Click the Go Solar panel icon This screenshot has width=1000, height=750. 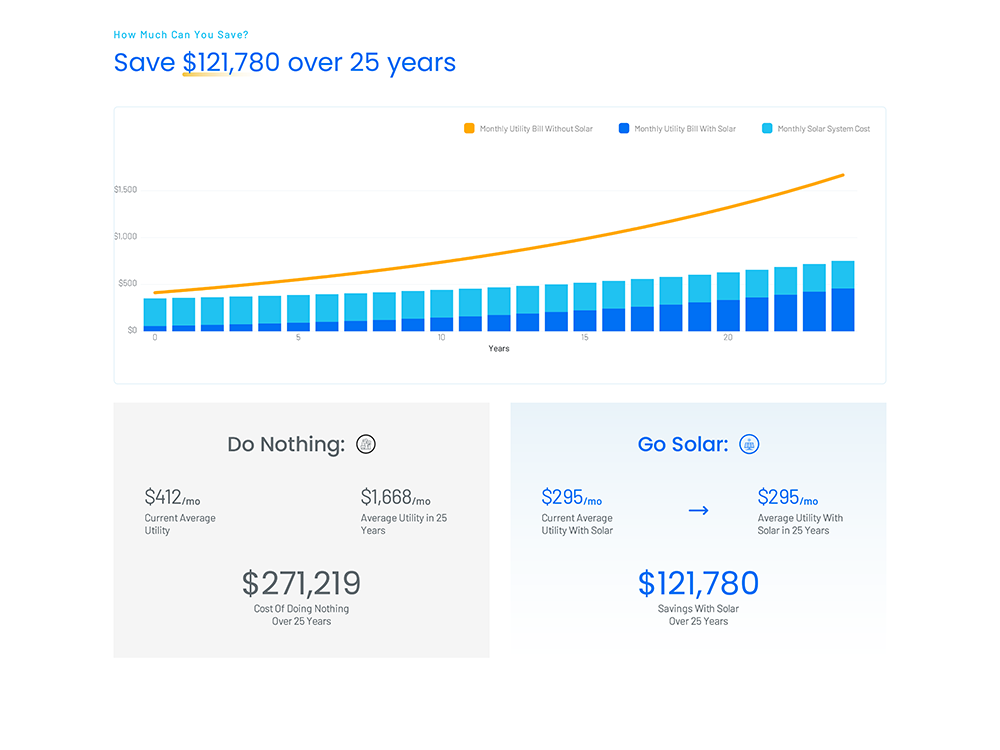tap(749, 444)
